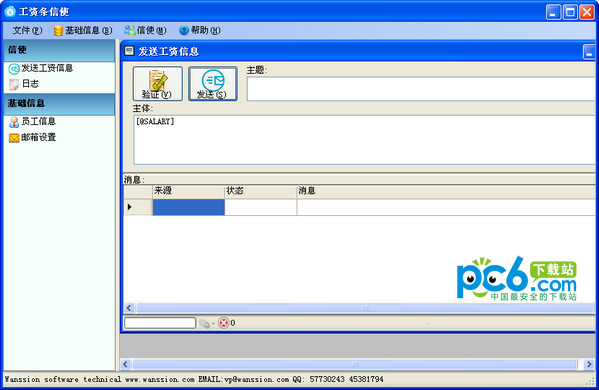Minimize the 发送工资信息 inner panel

tap(589, 52)
